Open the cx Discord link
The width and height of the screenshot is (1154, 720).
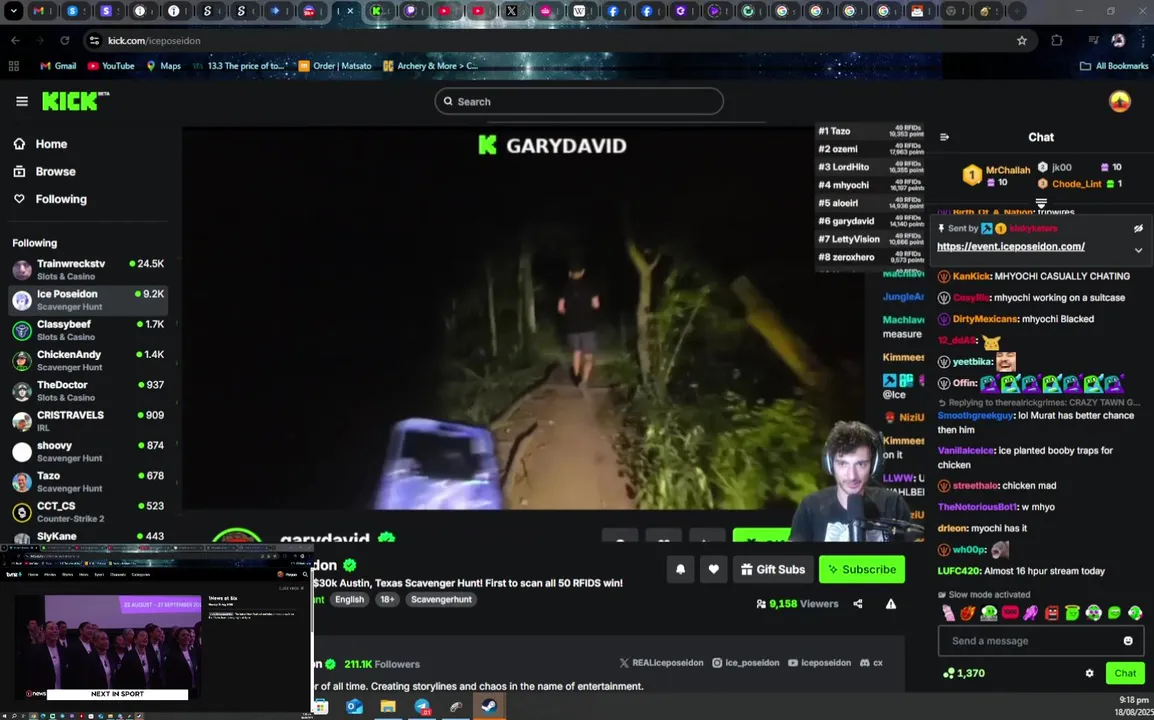(x=871, y=663)
